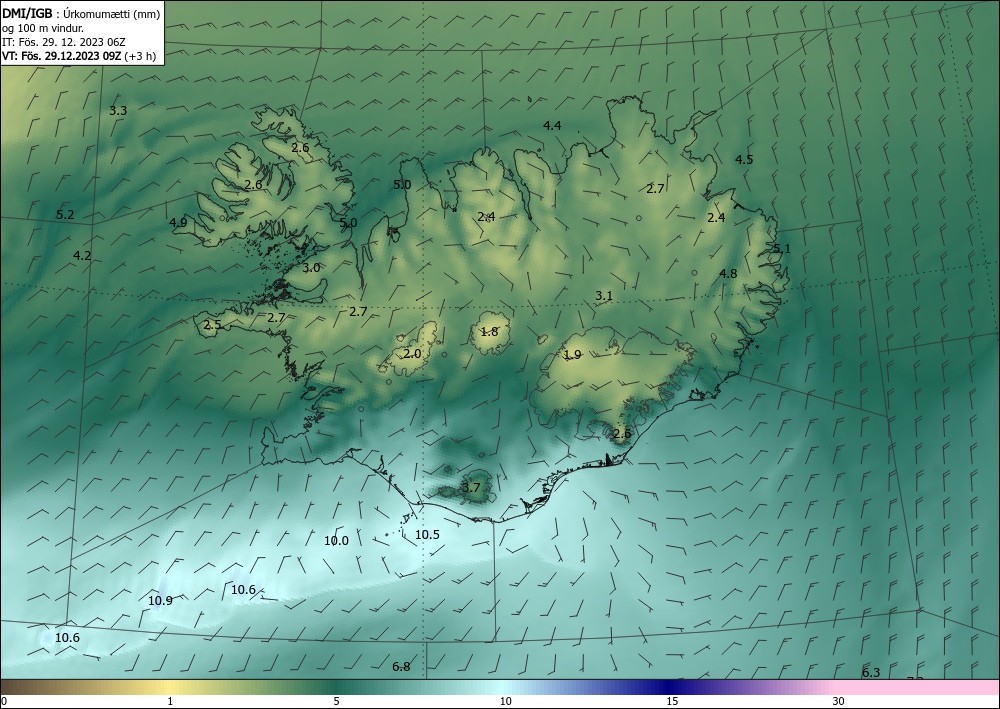1000x709 pixels.
Task: Click the title 'DMI/IGB : Úrkomumætti (mm)'
Action: [81, 13]
